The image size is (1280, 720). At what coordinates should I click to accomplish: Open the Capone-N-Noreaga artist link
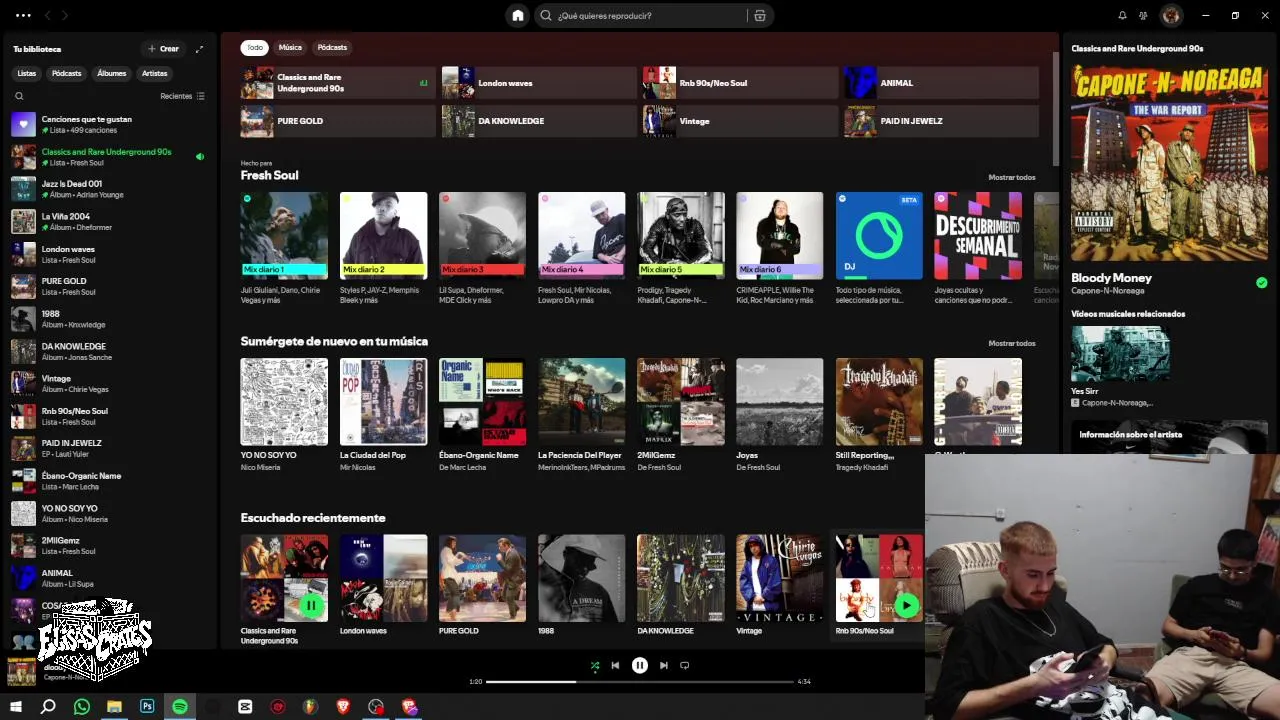coord(1107,291)
